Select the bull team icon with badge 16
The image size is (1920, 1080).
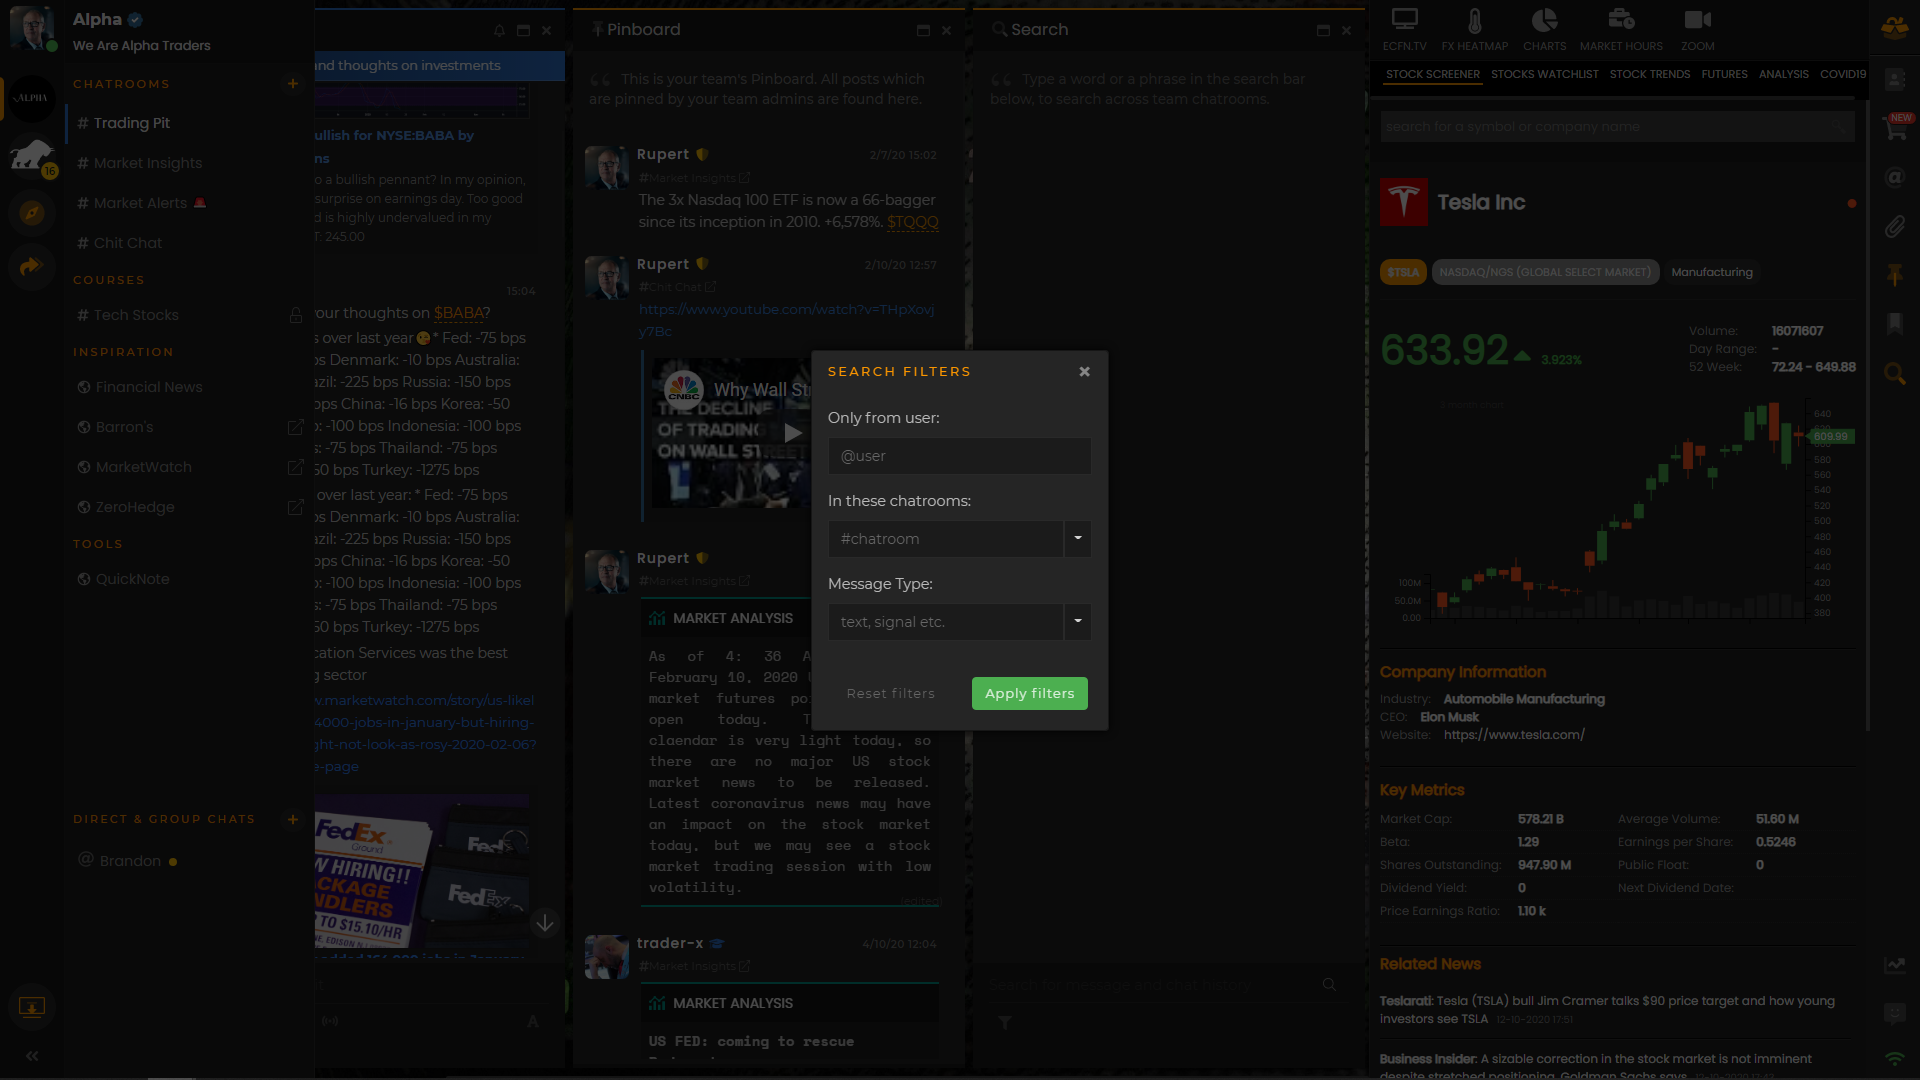[x=31, y=155]
